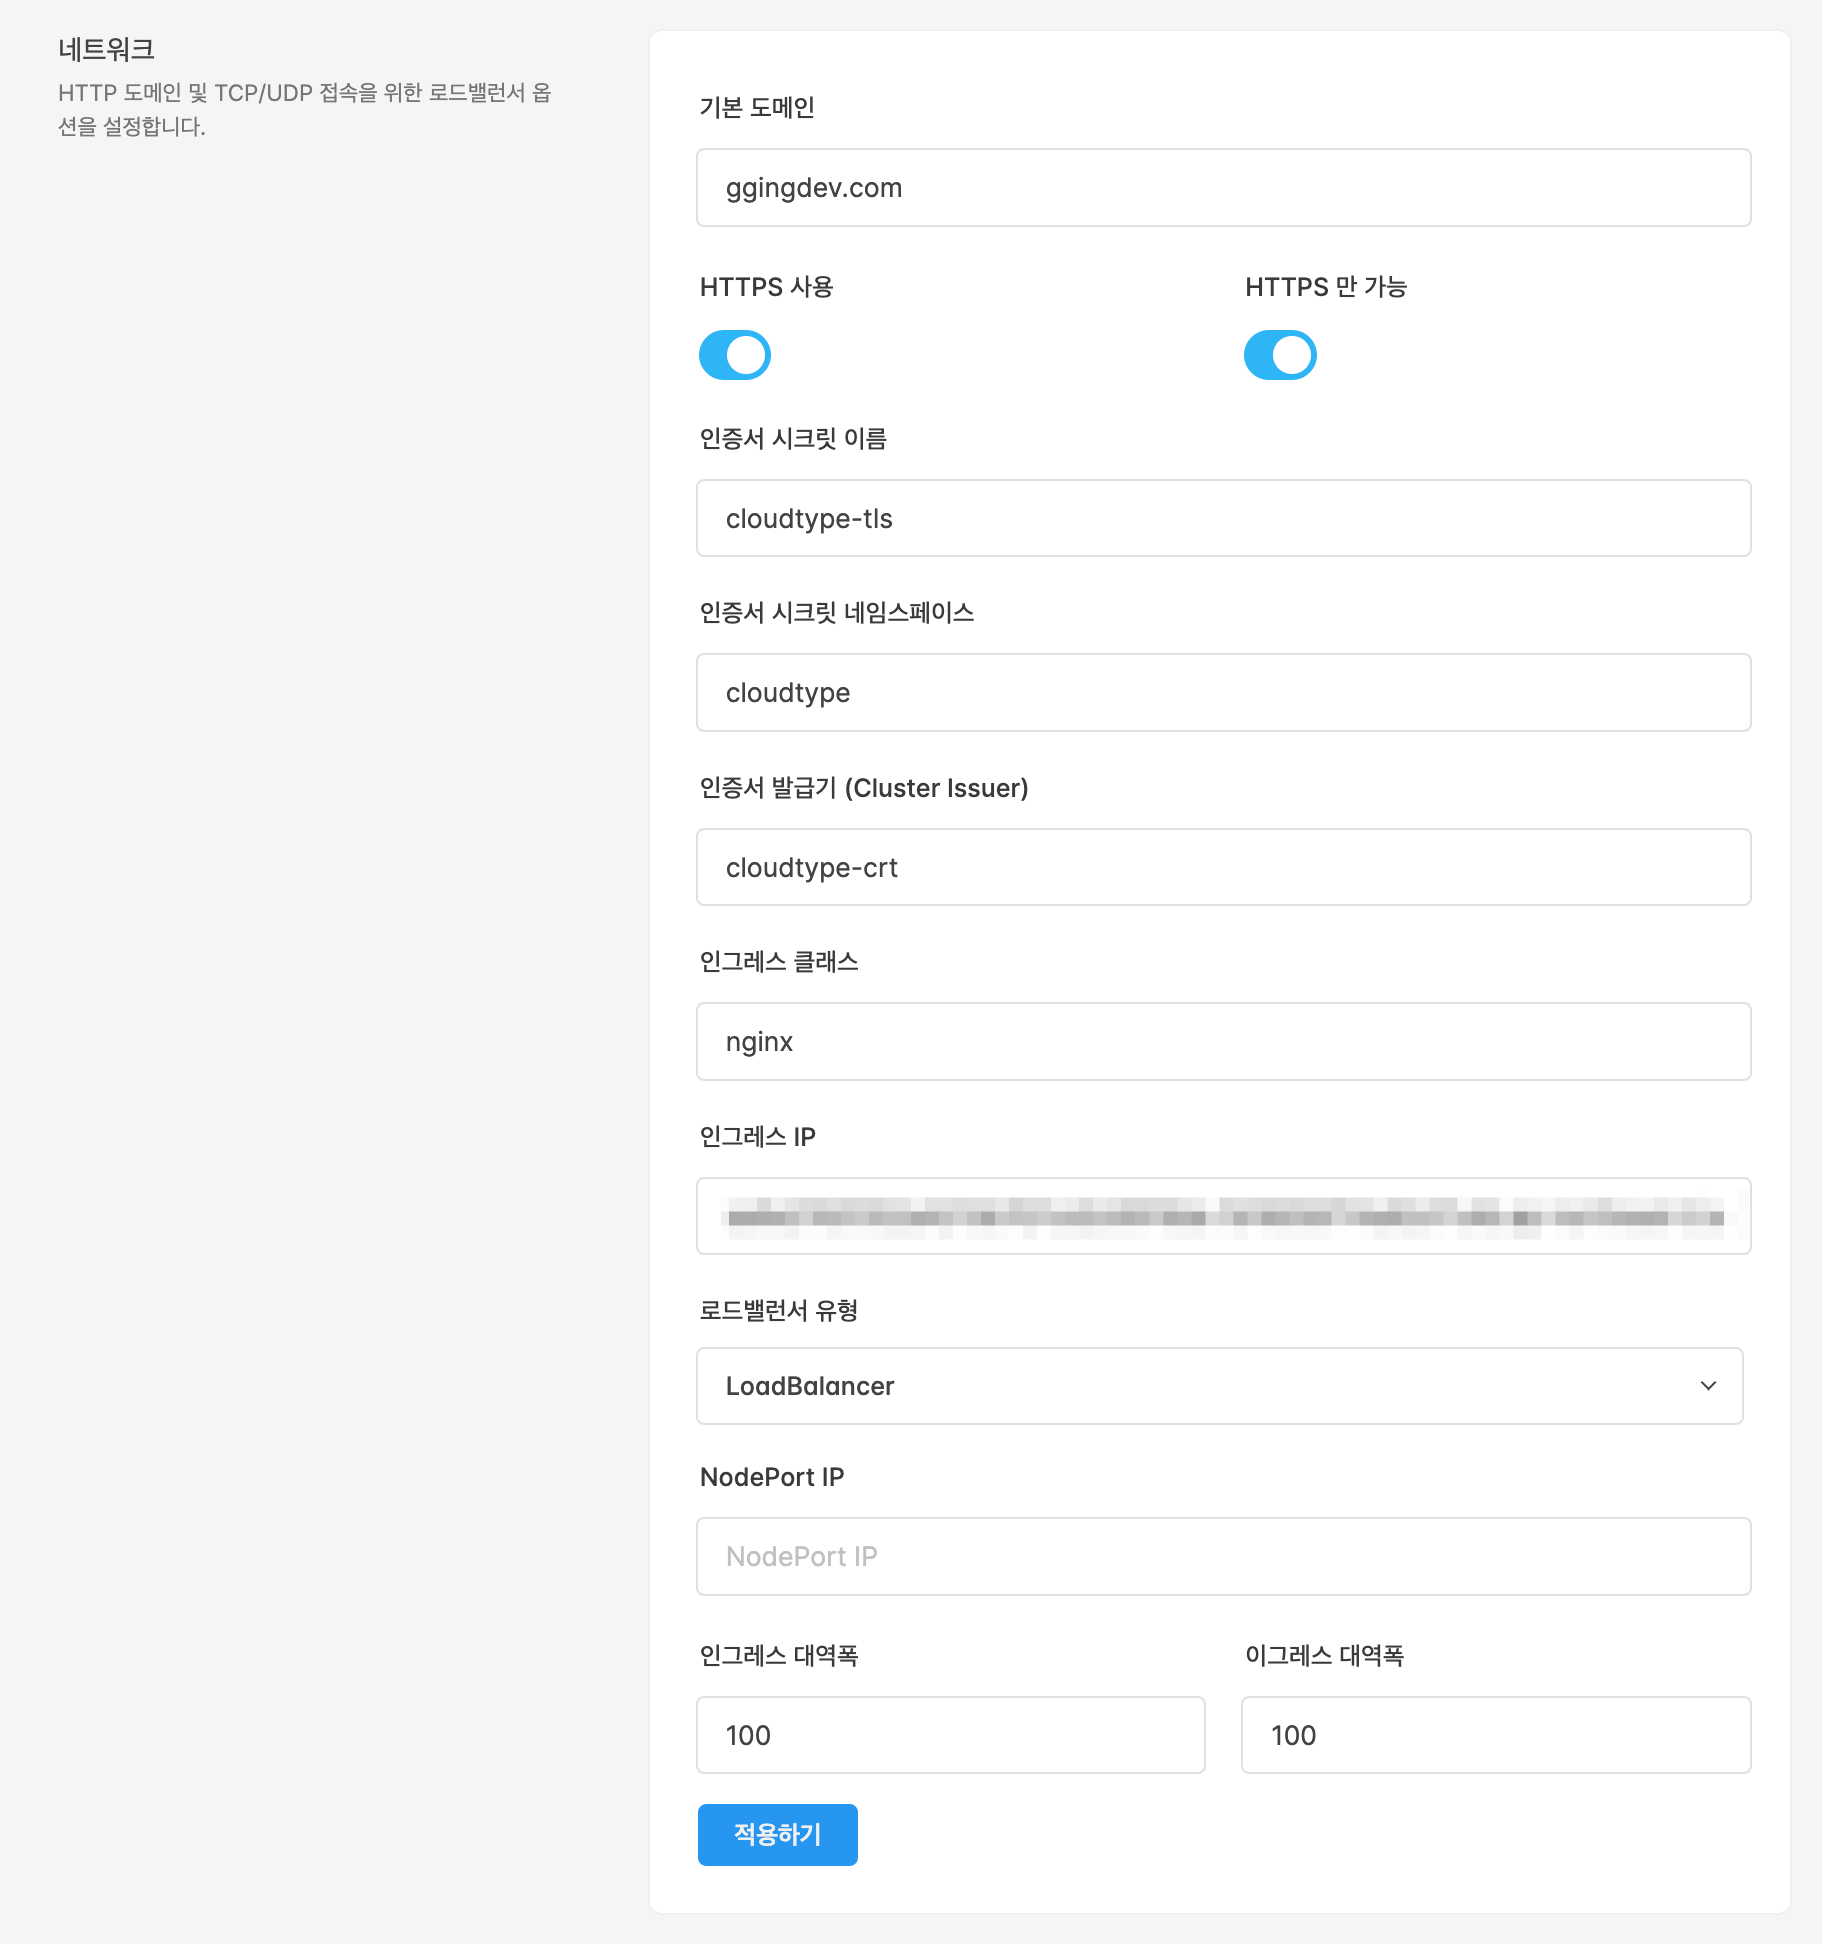Viewport: 1822px width, 1944px height.
Task: Click the LoadBalancer dropdown chevron arrow
Action: click(x=1708, y=1386)
